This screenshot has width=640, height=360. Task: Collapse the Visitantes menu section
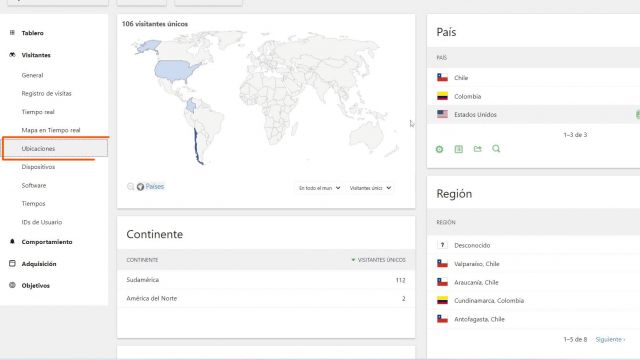coord(36,55)
